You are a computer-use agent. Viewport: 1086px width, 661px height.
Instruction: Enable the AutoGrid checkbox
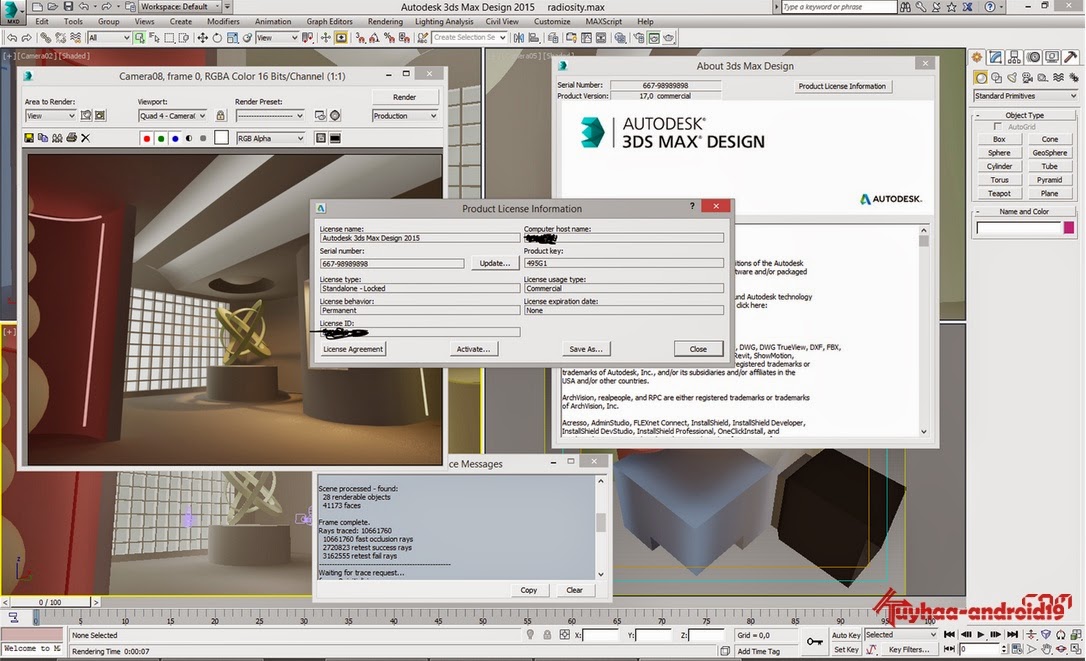[x=998, y=127]
